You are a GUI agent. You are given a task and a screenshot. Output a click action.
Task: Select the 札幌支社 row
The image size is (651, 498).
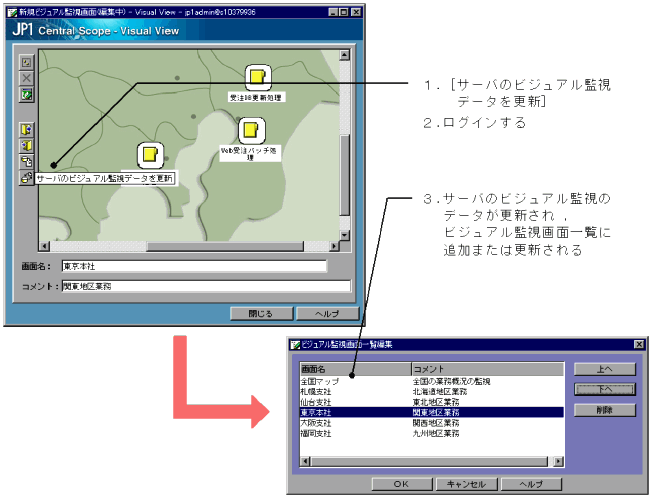[x=432, y=392]
